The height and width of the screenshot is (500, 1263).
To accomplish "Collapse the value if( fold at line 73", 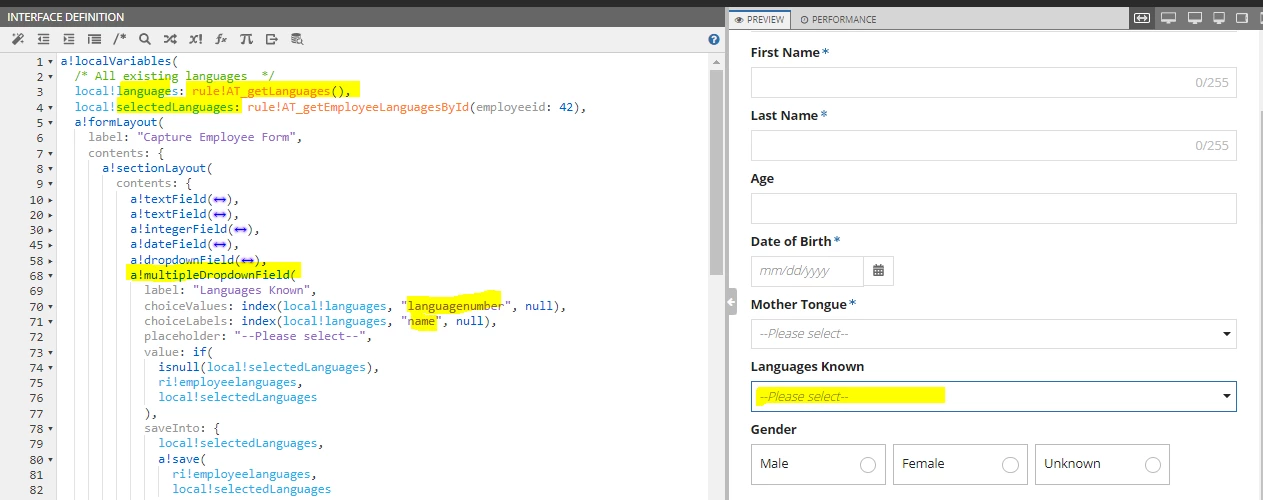I will tap(51, 352).
